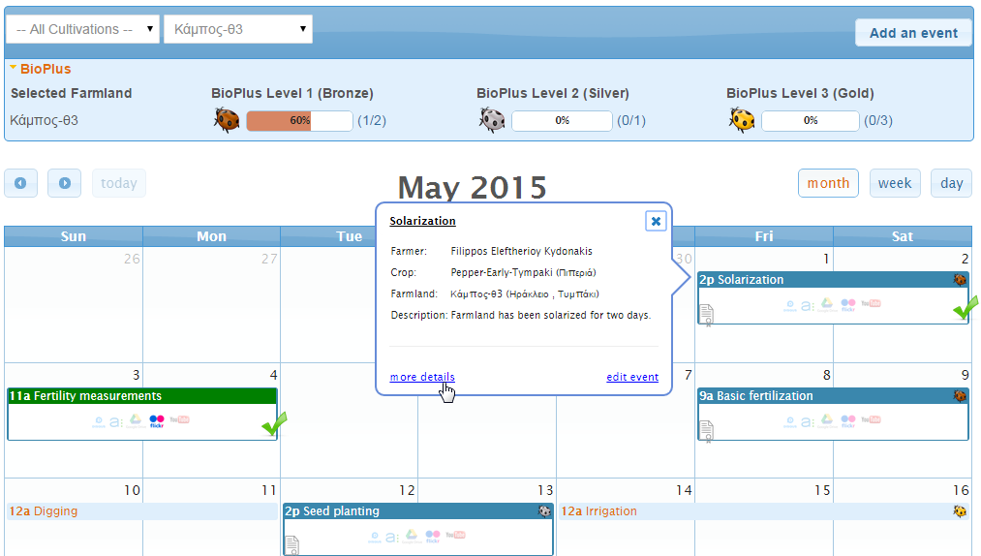
Task: Click Flickr icon in Seed planting event
Action: pyautogui.click(x=433, y=536)
